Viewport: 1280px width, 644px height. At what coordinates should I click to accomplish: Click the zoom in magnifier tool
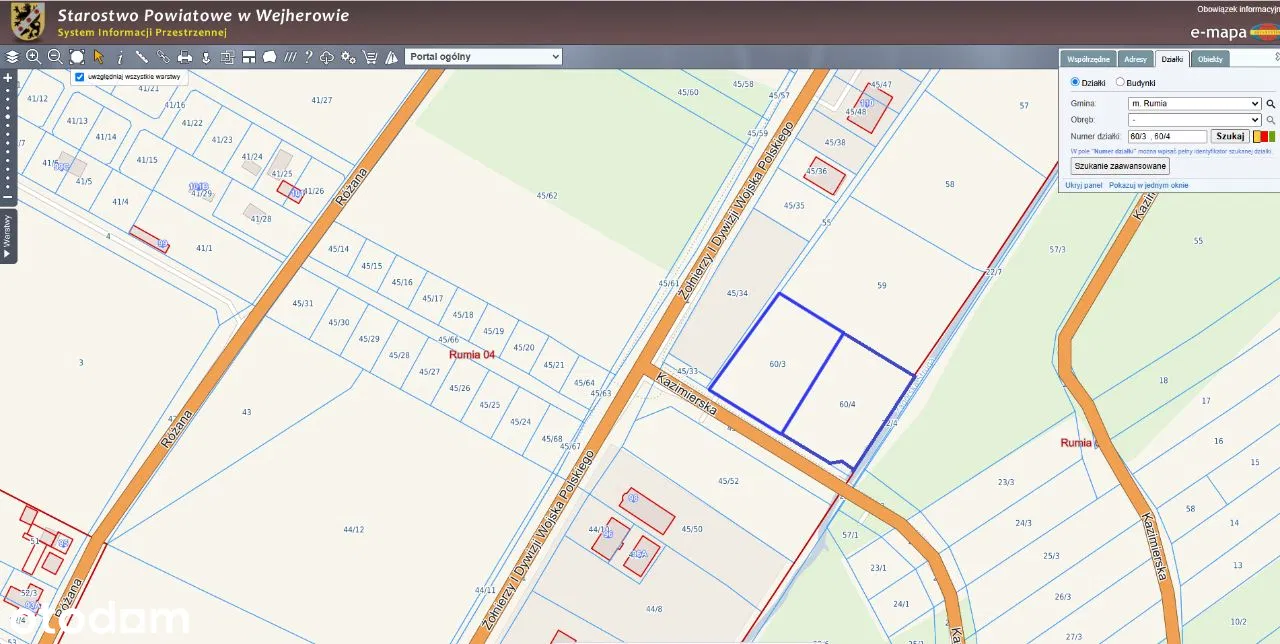point(34,57)
